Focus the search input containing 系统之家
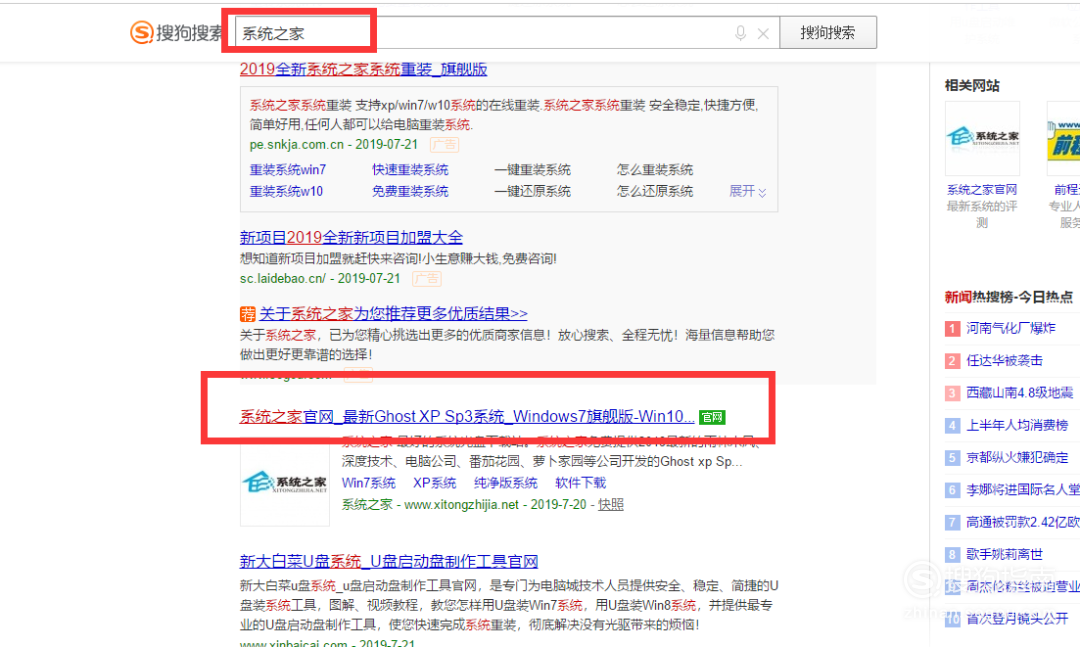 (x=508, y=32)
